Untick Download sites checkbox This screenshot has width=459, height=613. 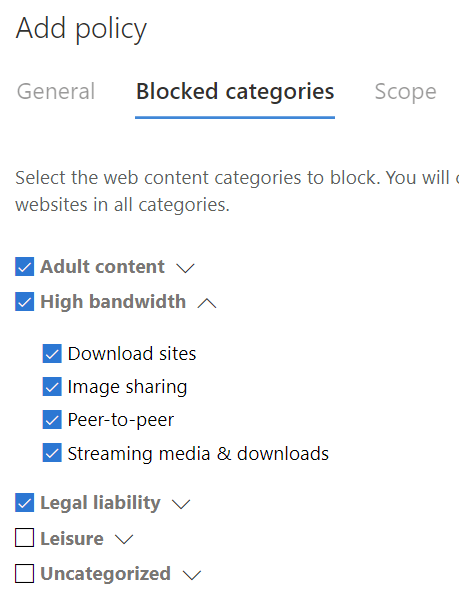pyautogui.click(x=52, y=353)
